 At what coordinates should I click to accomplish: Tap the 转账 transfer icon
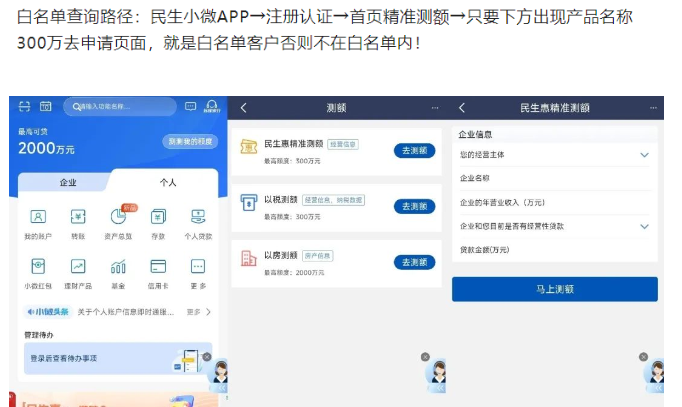coord(78,217)
